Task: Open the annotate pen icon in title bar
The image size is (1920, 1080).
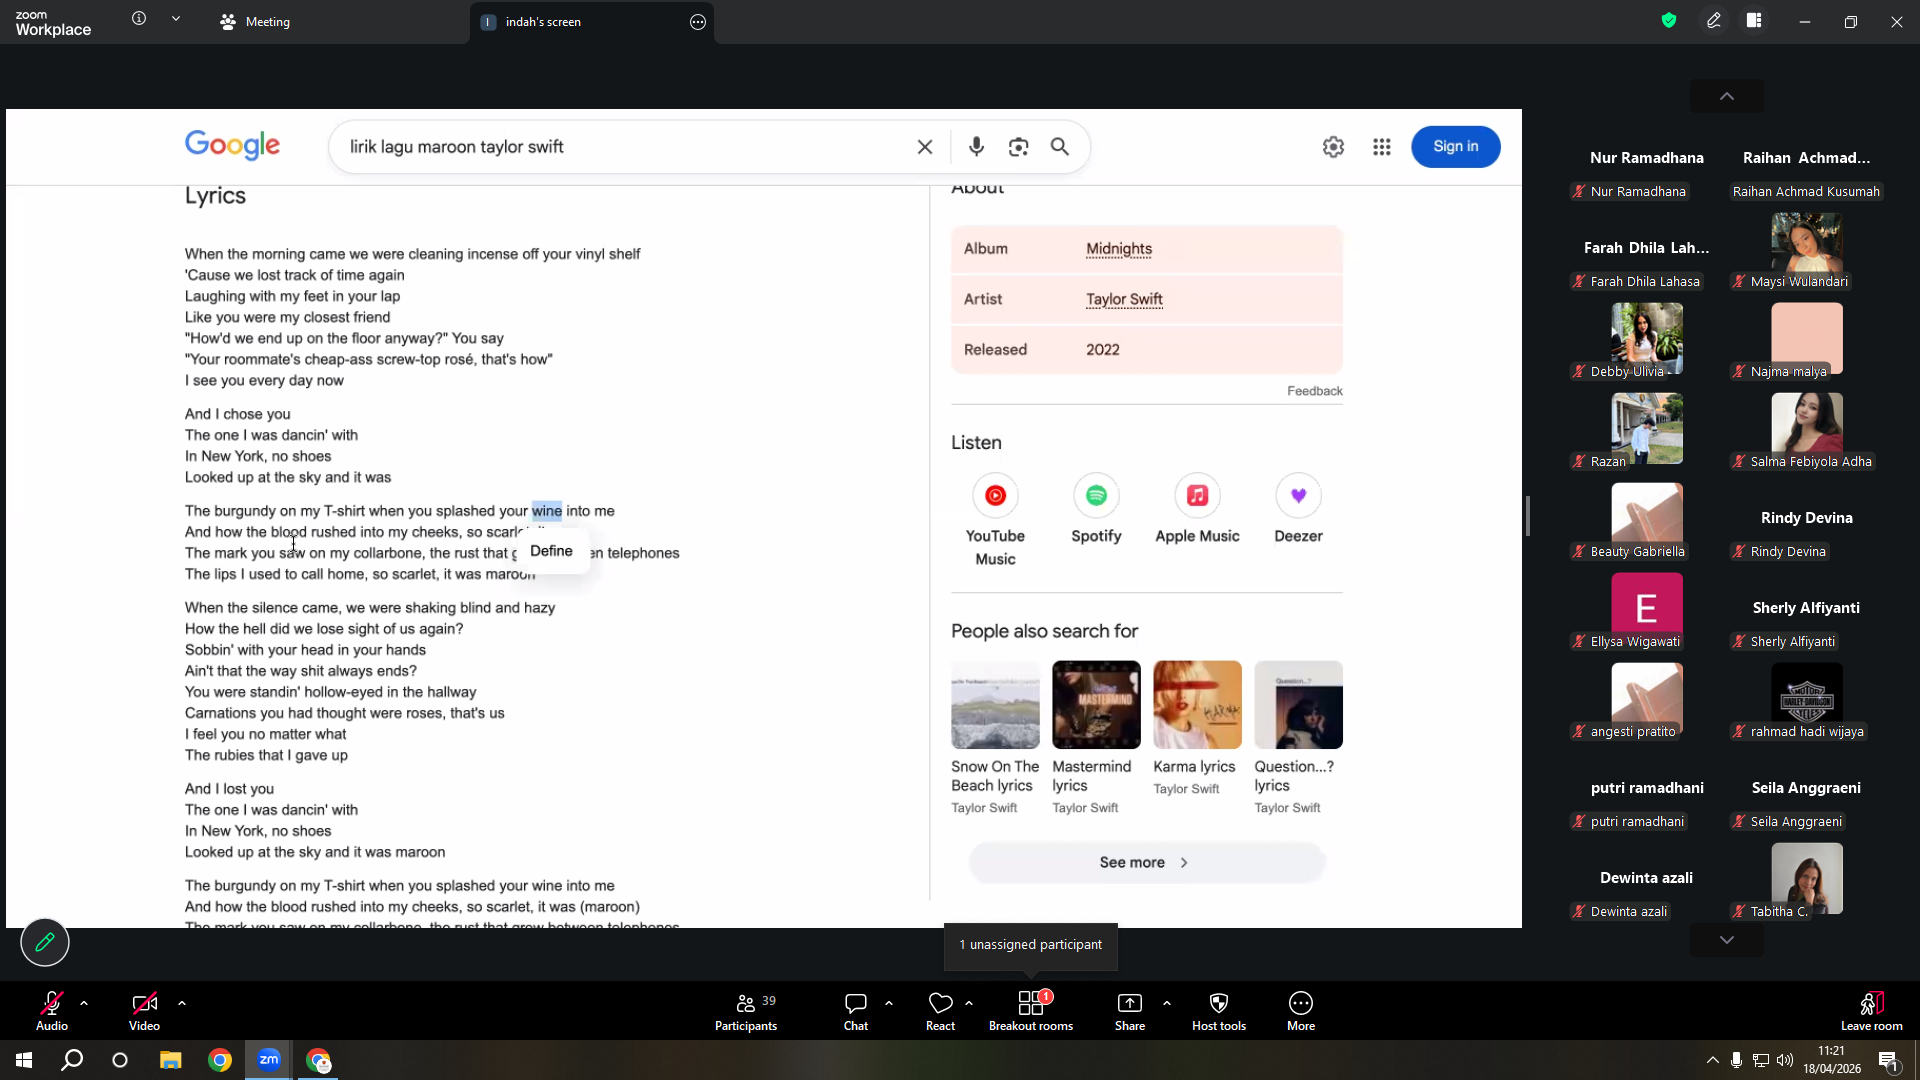Action: click(x=1714, y=20)
